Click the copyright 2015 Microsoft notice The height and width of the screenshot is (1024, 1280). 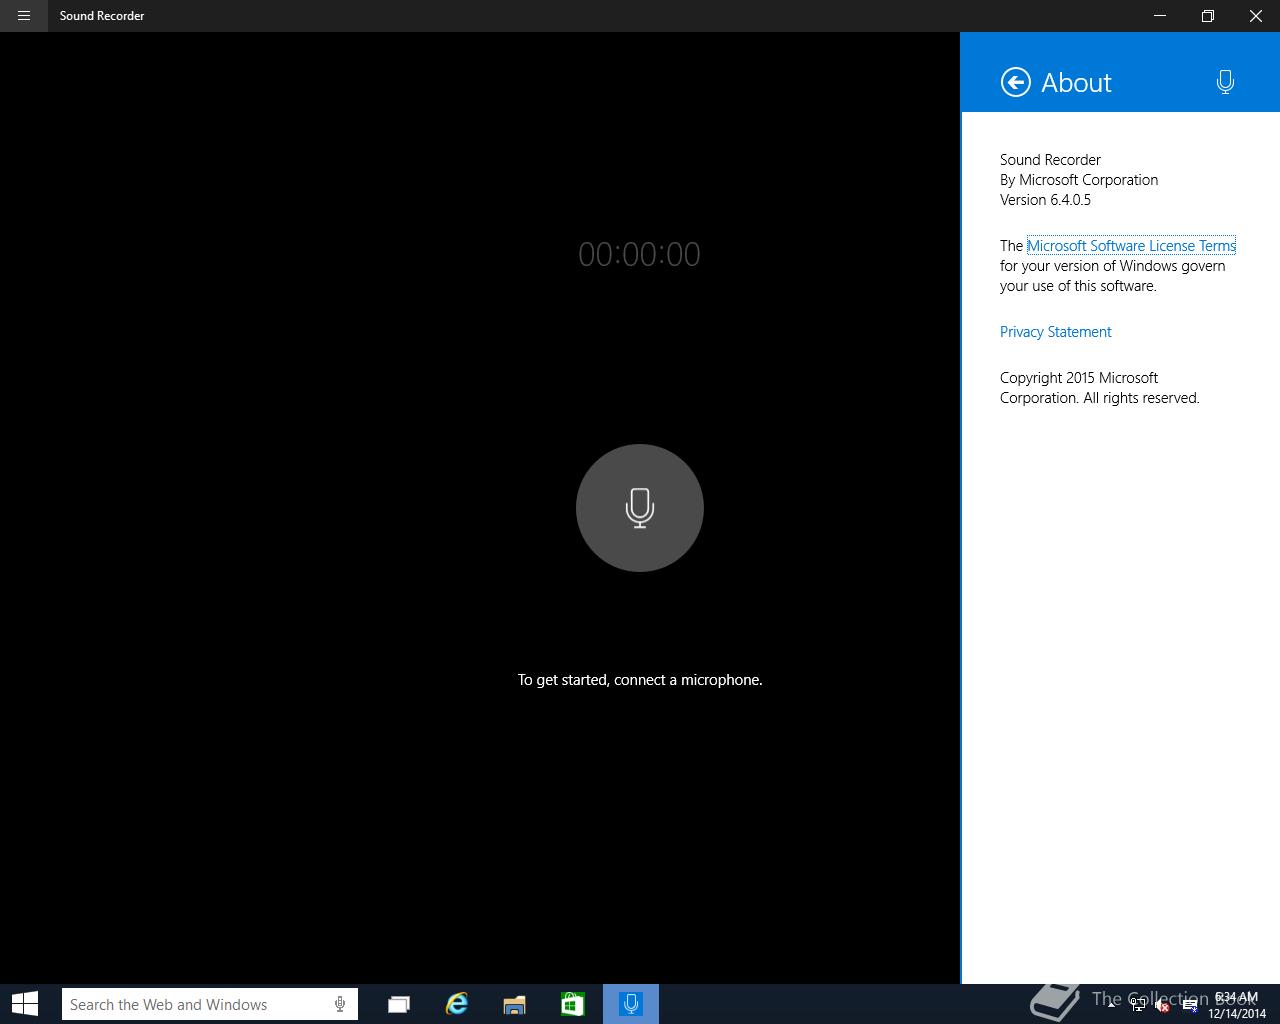[x=1100, y=388]
